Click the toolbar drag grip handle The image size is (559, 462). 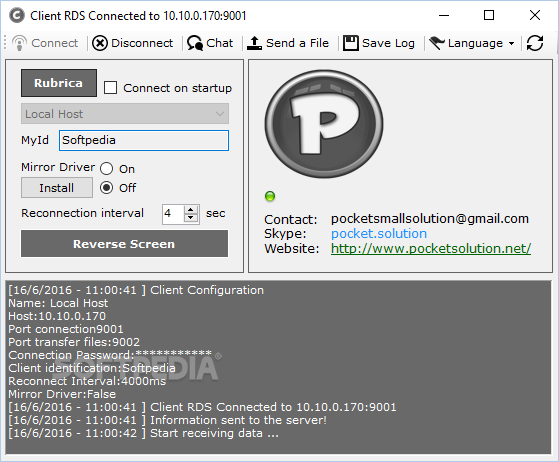(x=5, y=43)
